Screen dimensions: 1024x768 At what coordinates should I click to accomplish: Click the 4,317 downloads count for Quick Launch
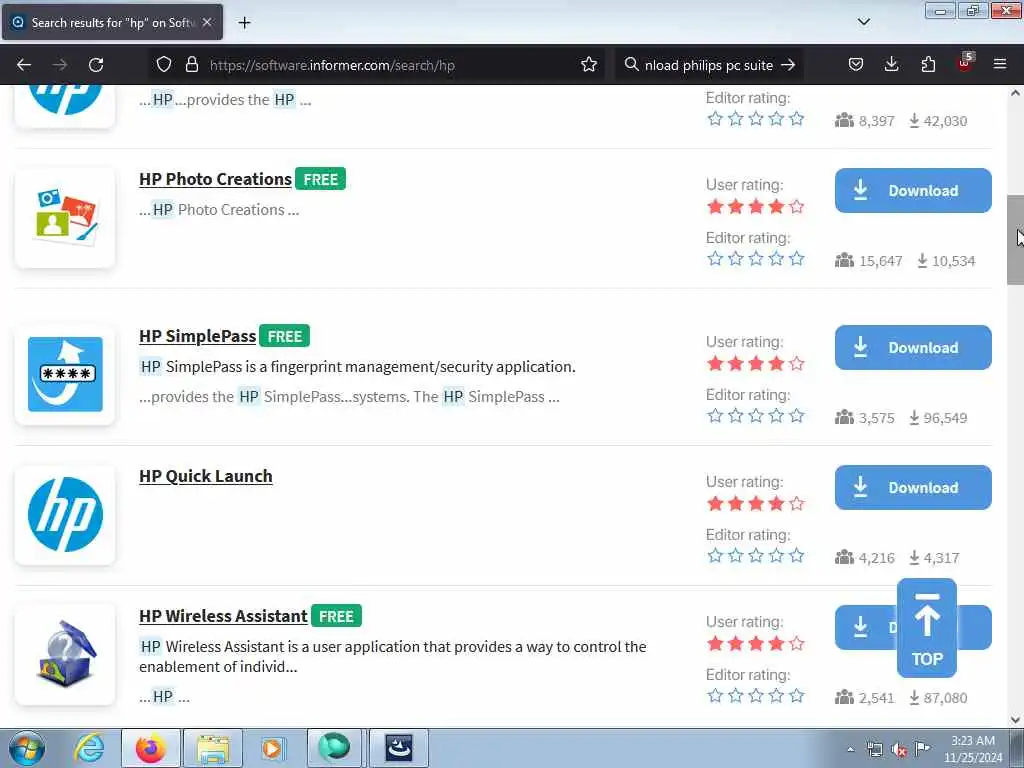(935, 558)
